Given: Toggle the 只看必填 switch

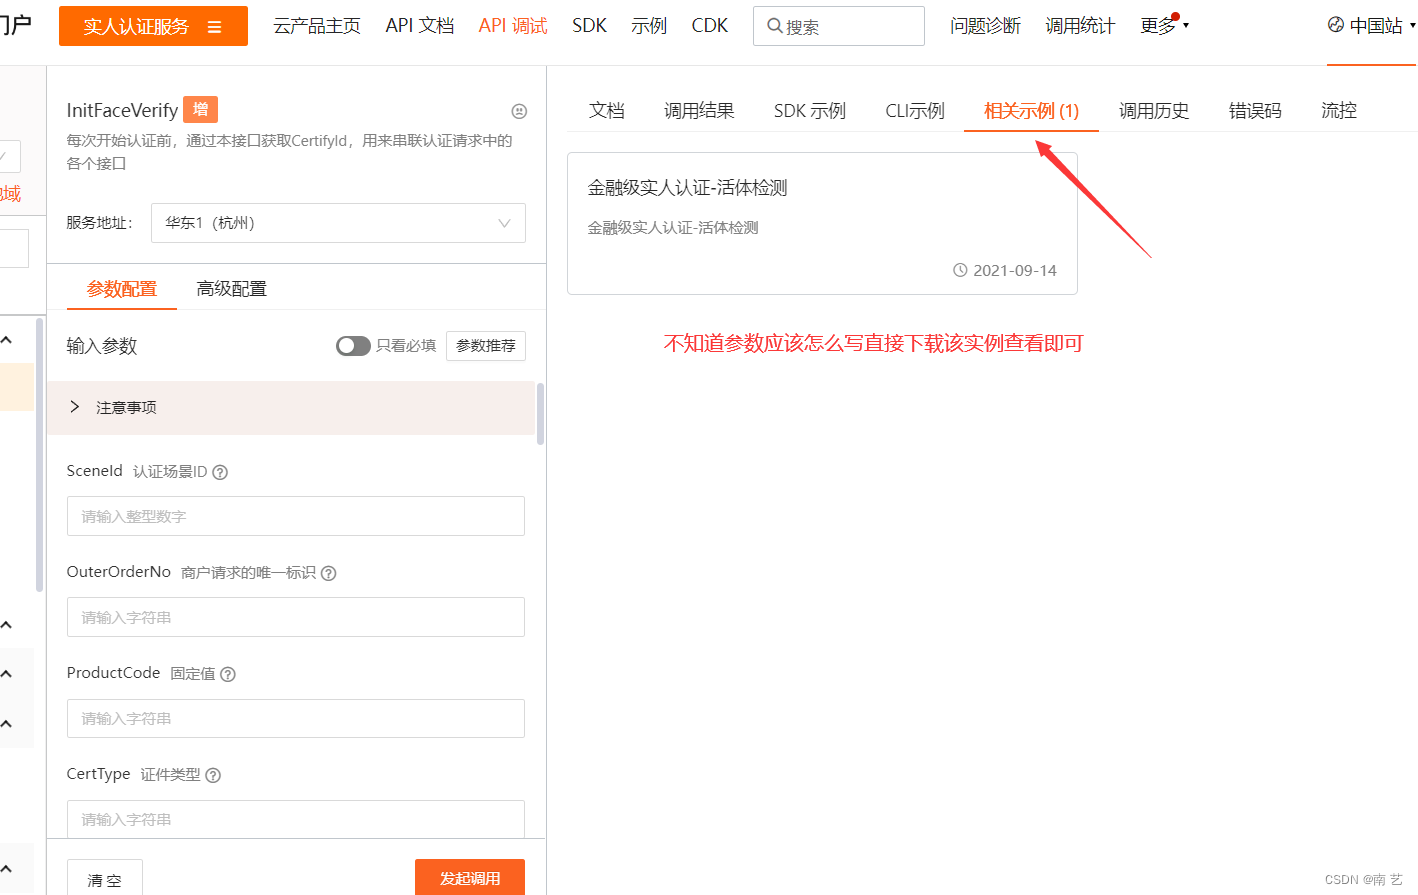Looking at the screenshot, I should [x=353, y=346].
